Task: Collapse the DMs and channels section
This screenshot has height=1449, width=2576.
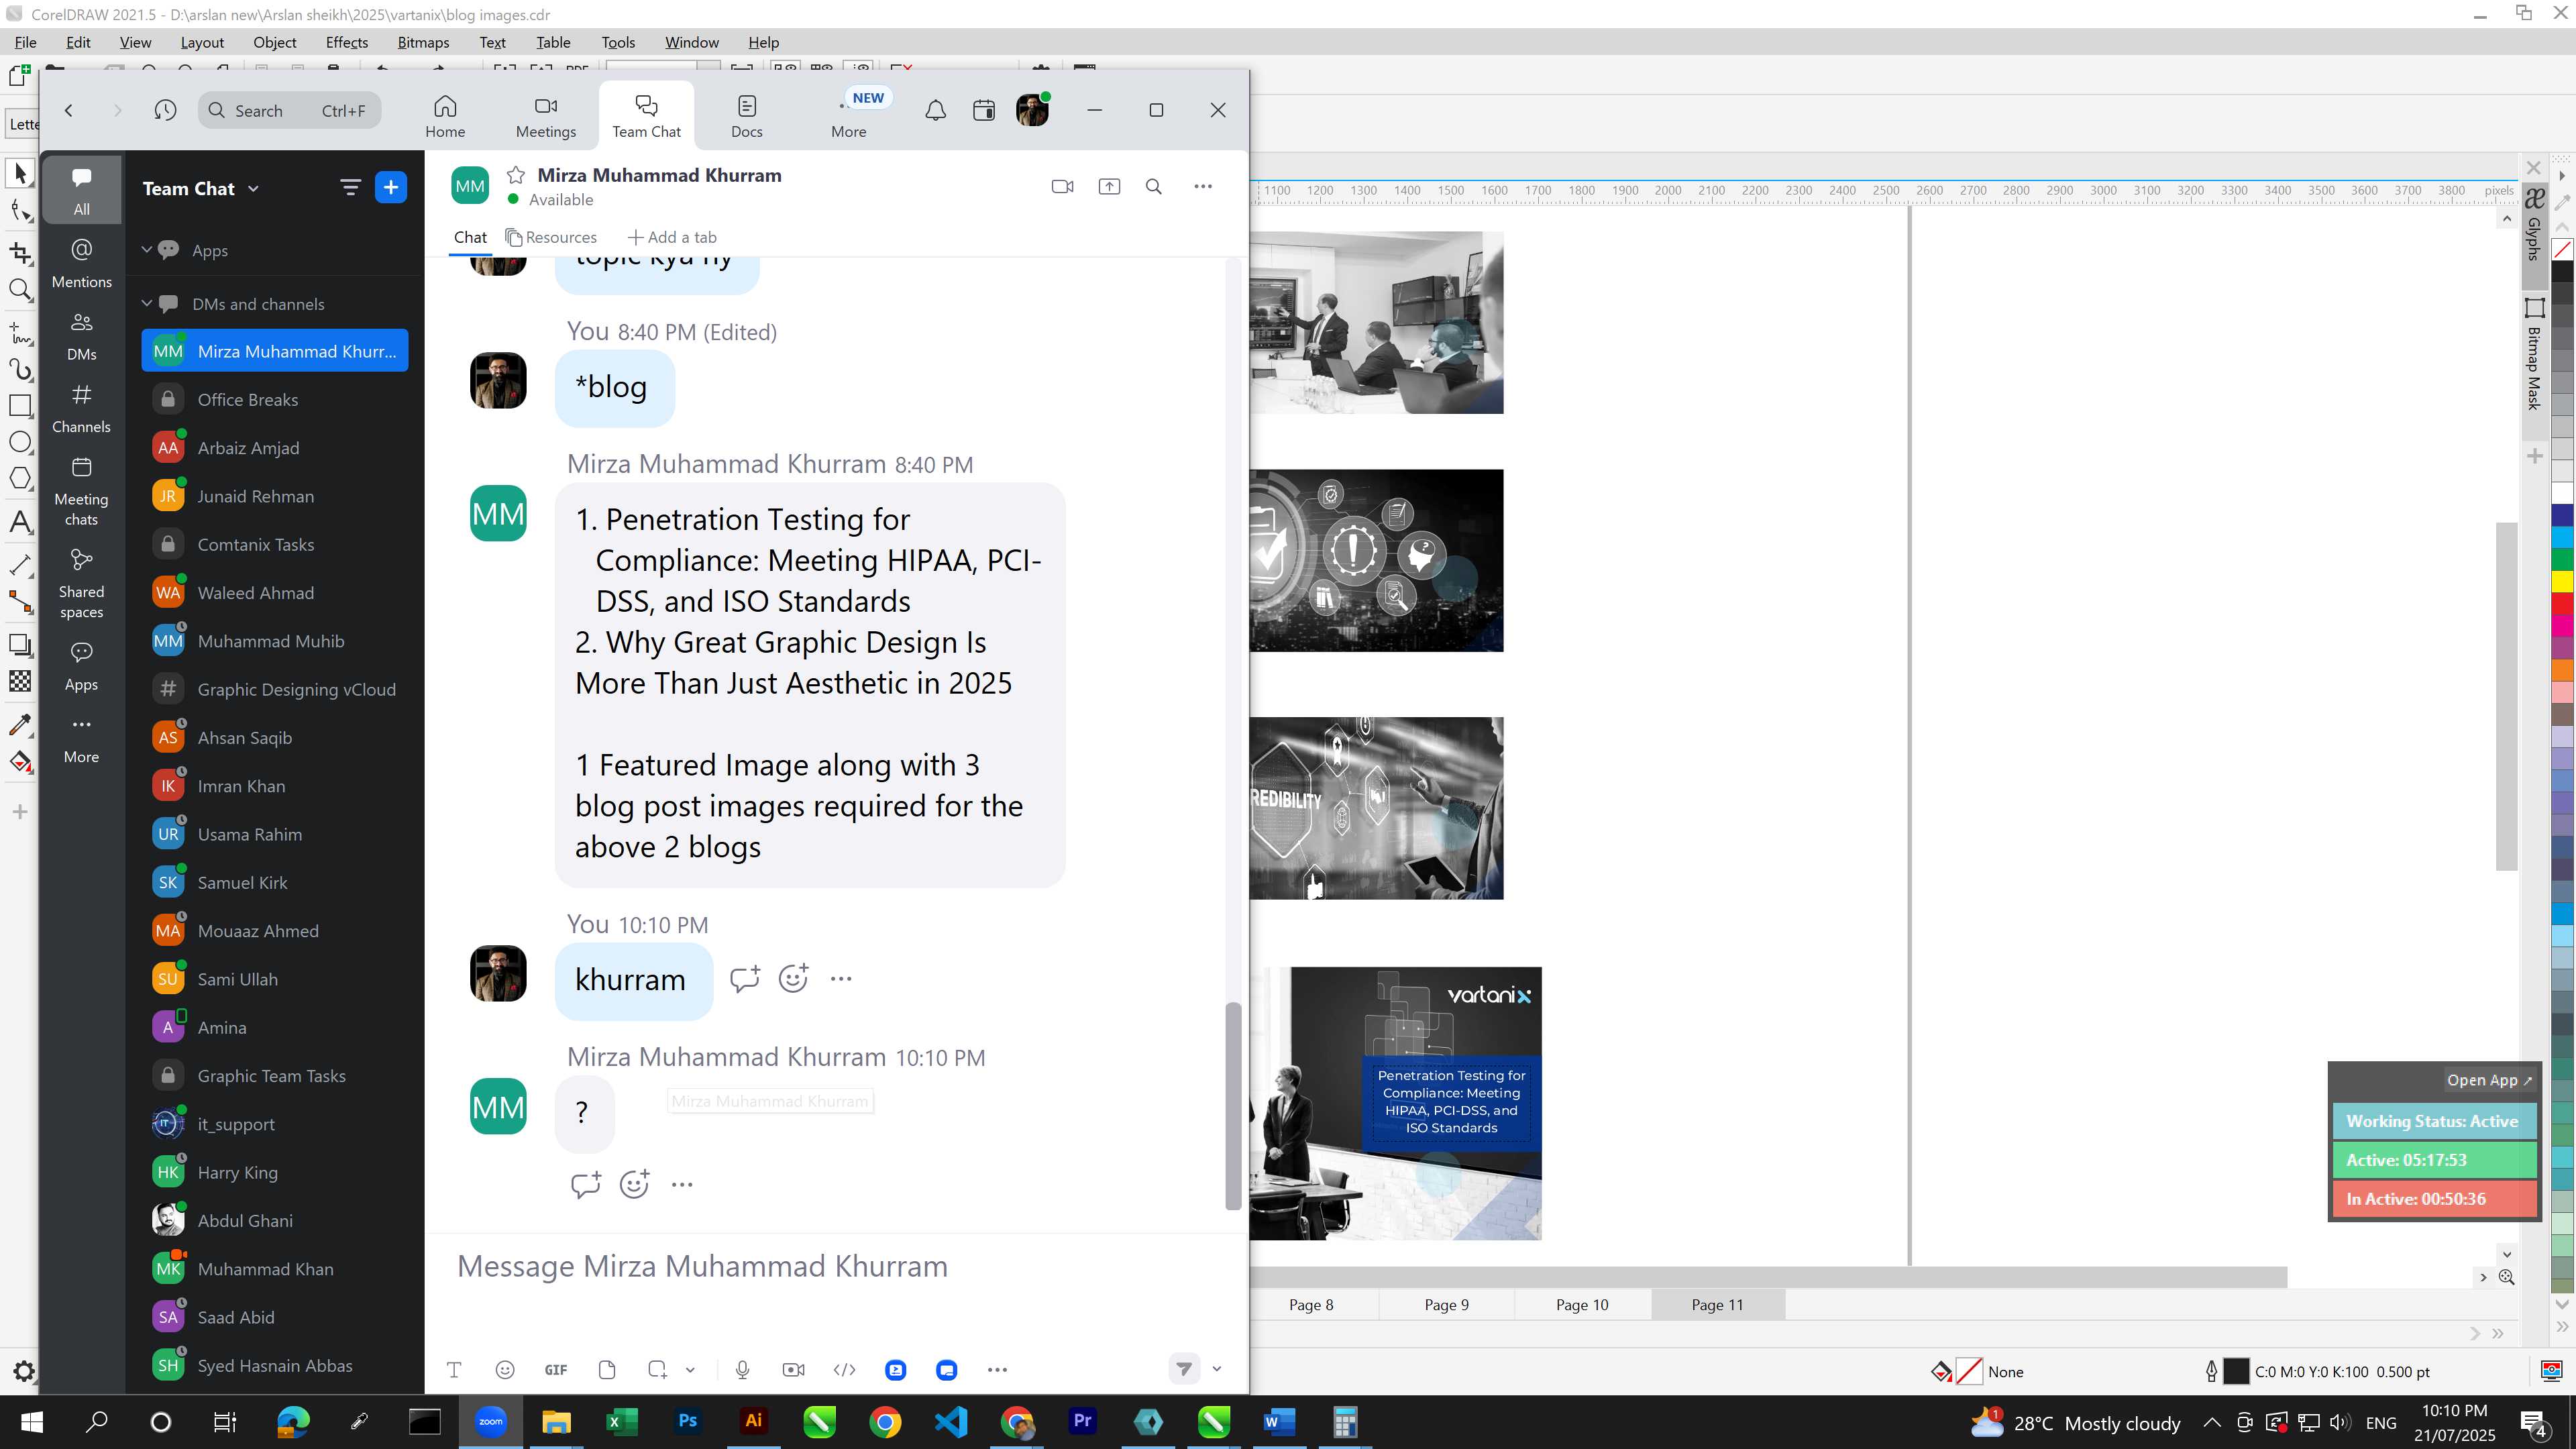Action: [146, 303]
